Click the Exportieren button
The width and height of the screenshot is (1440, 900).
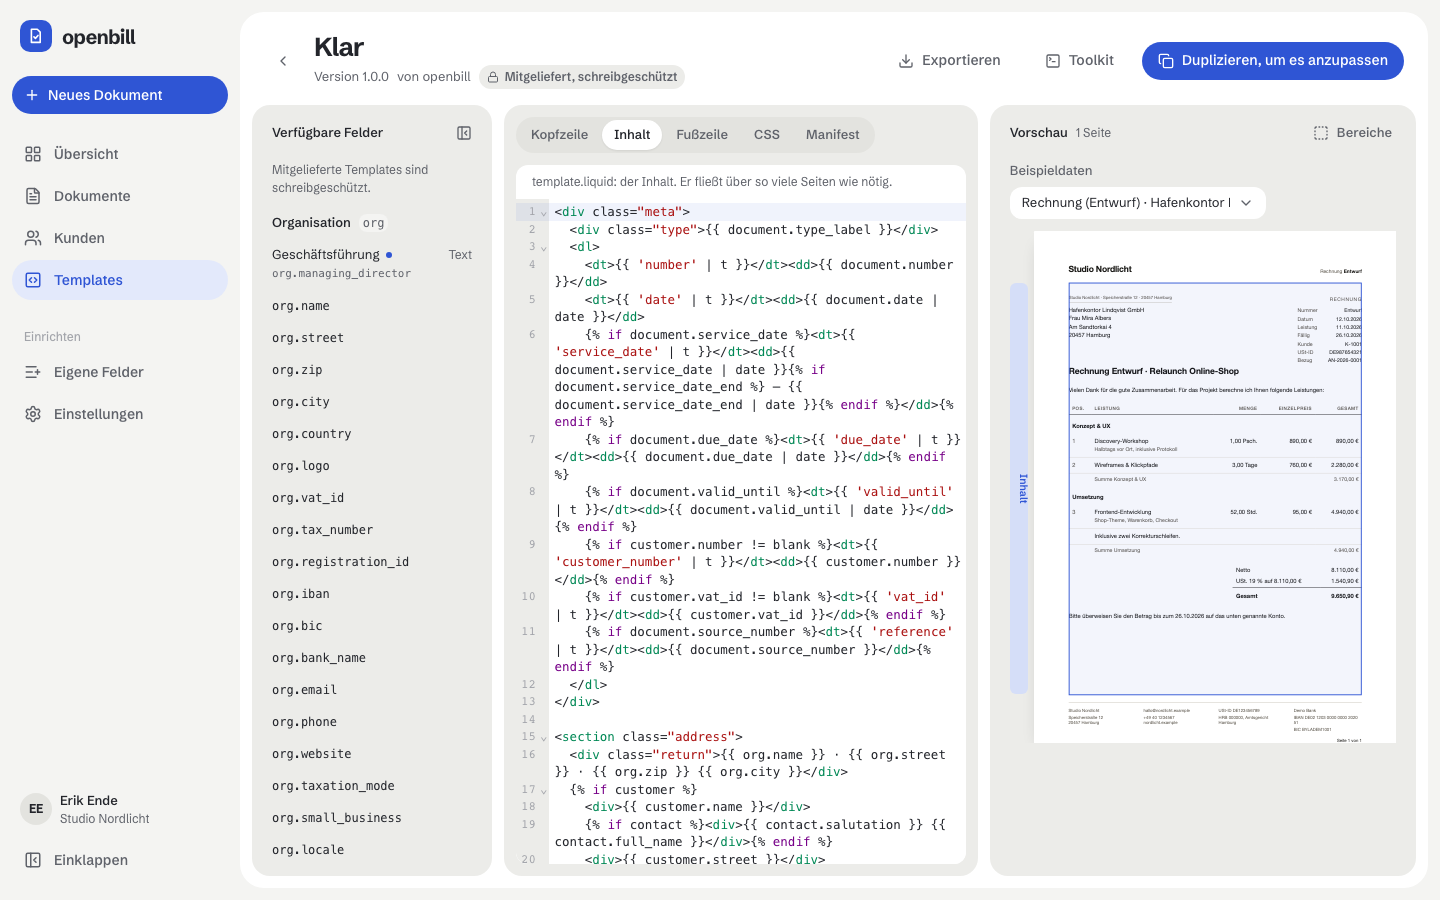tap(949, 61)
